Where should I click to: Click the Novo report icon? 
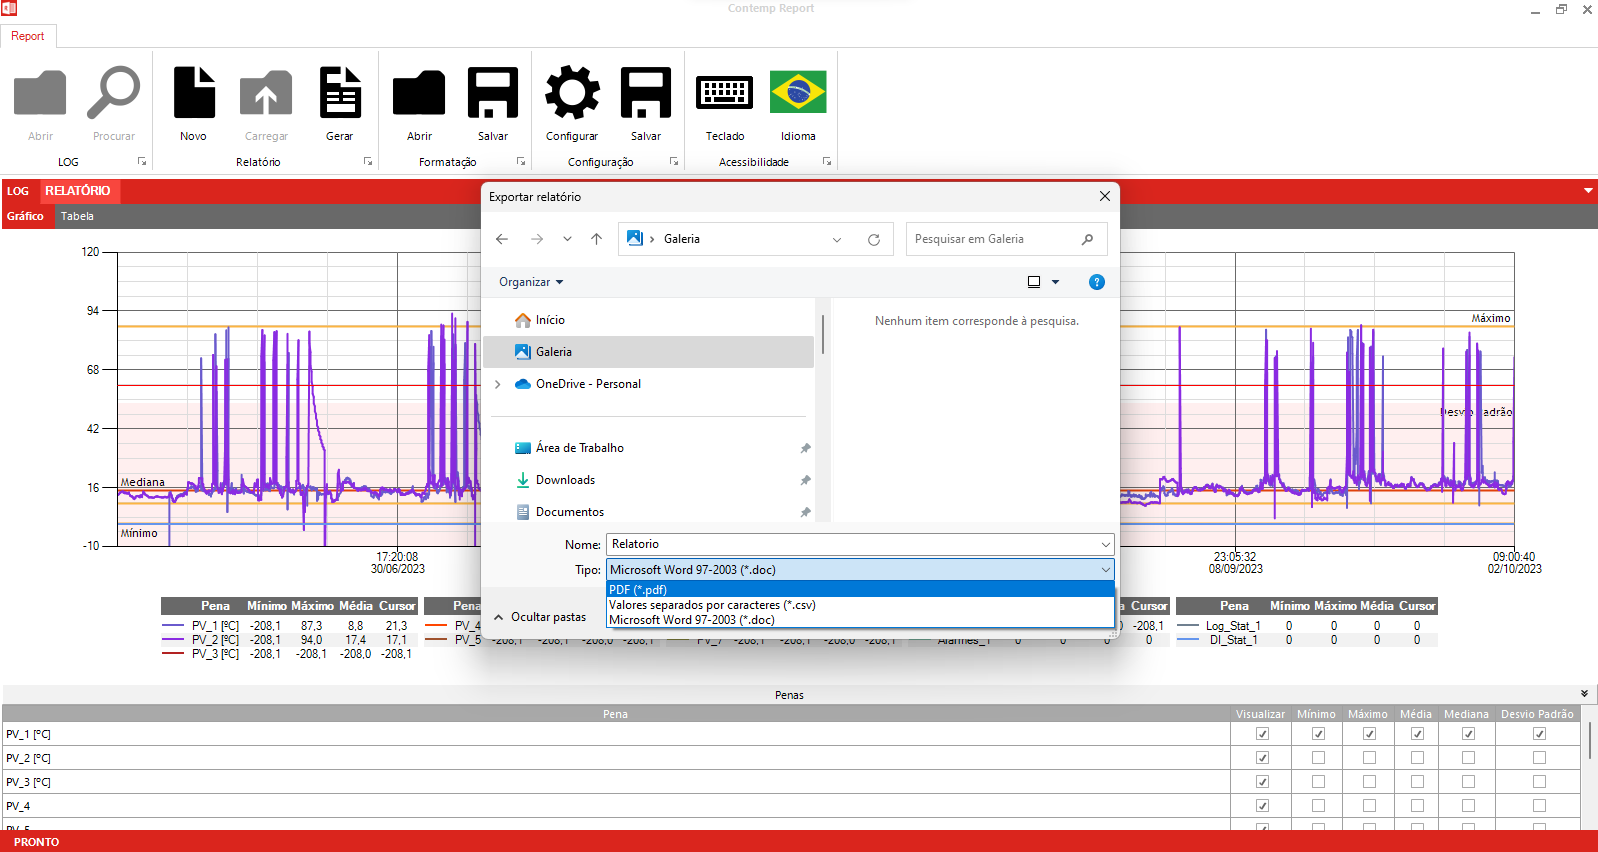(194, 94)
